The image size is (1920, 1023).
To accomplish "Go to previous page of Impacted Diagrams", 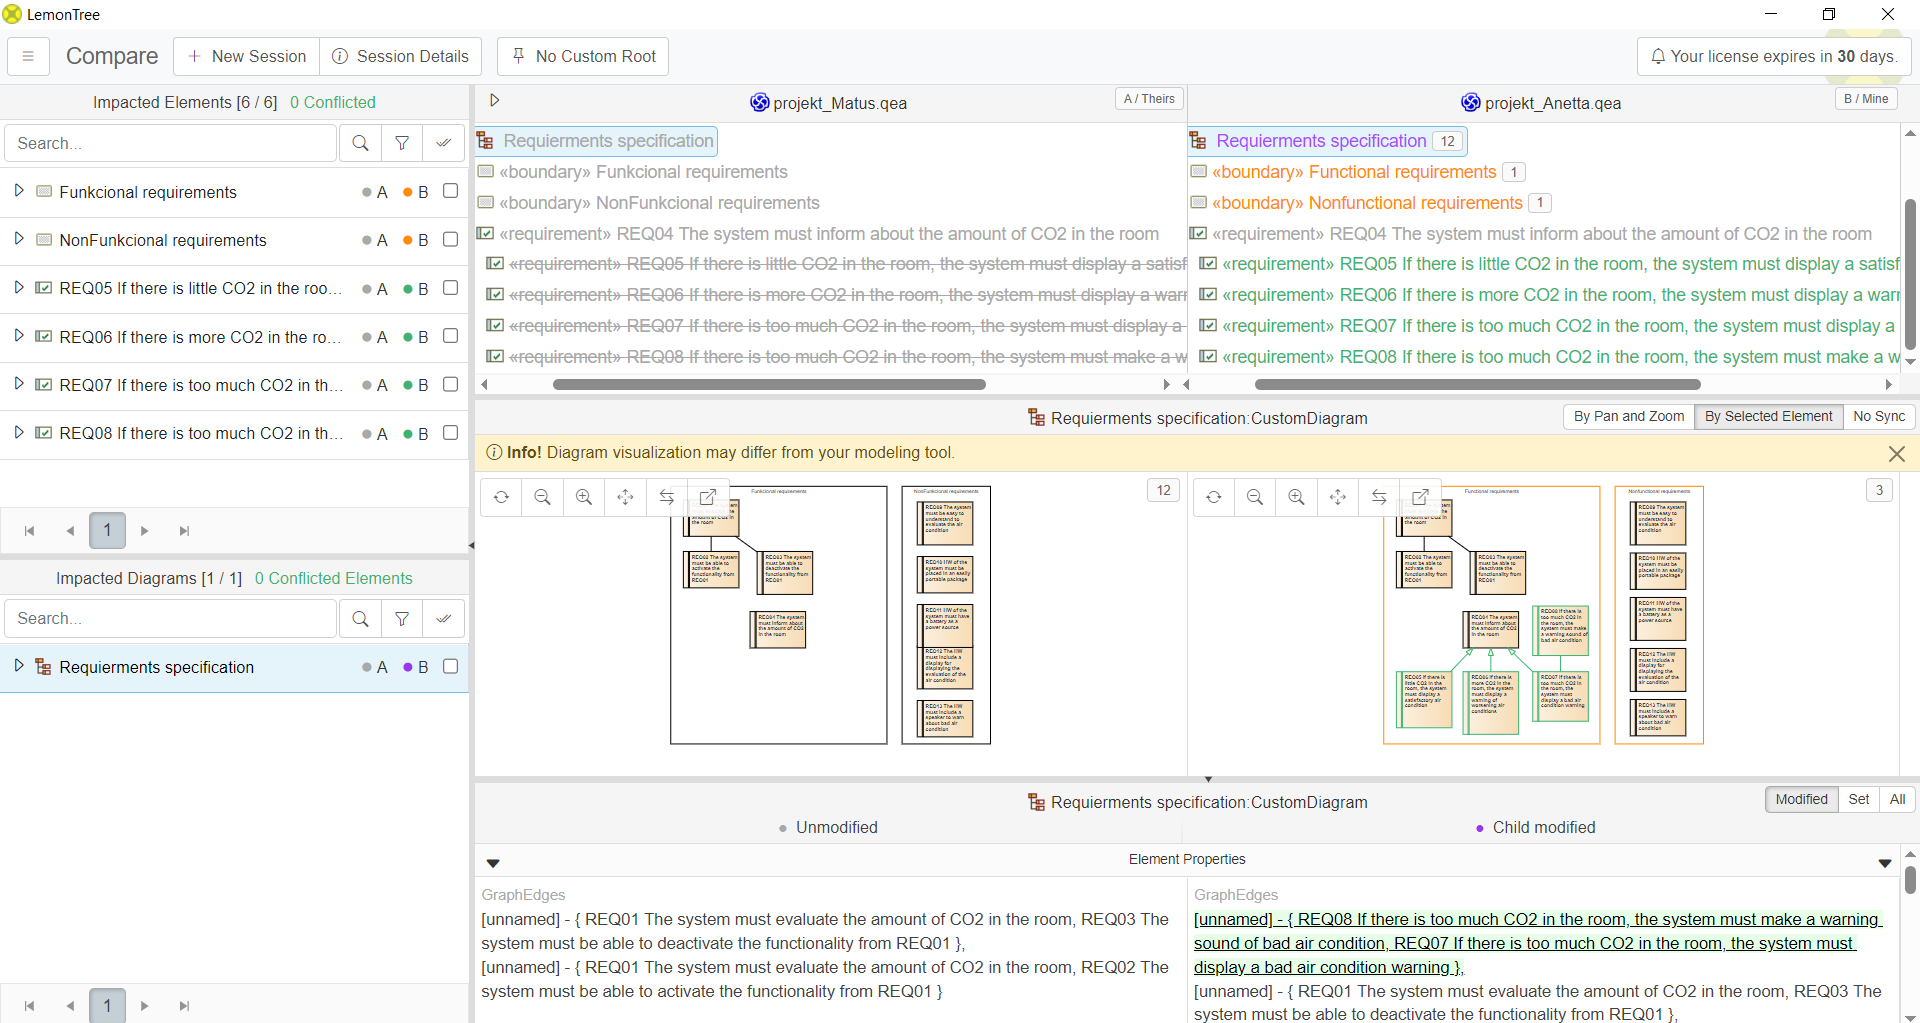I will coord(70,1006).
